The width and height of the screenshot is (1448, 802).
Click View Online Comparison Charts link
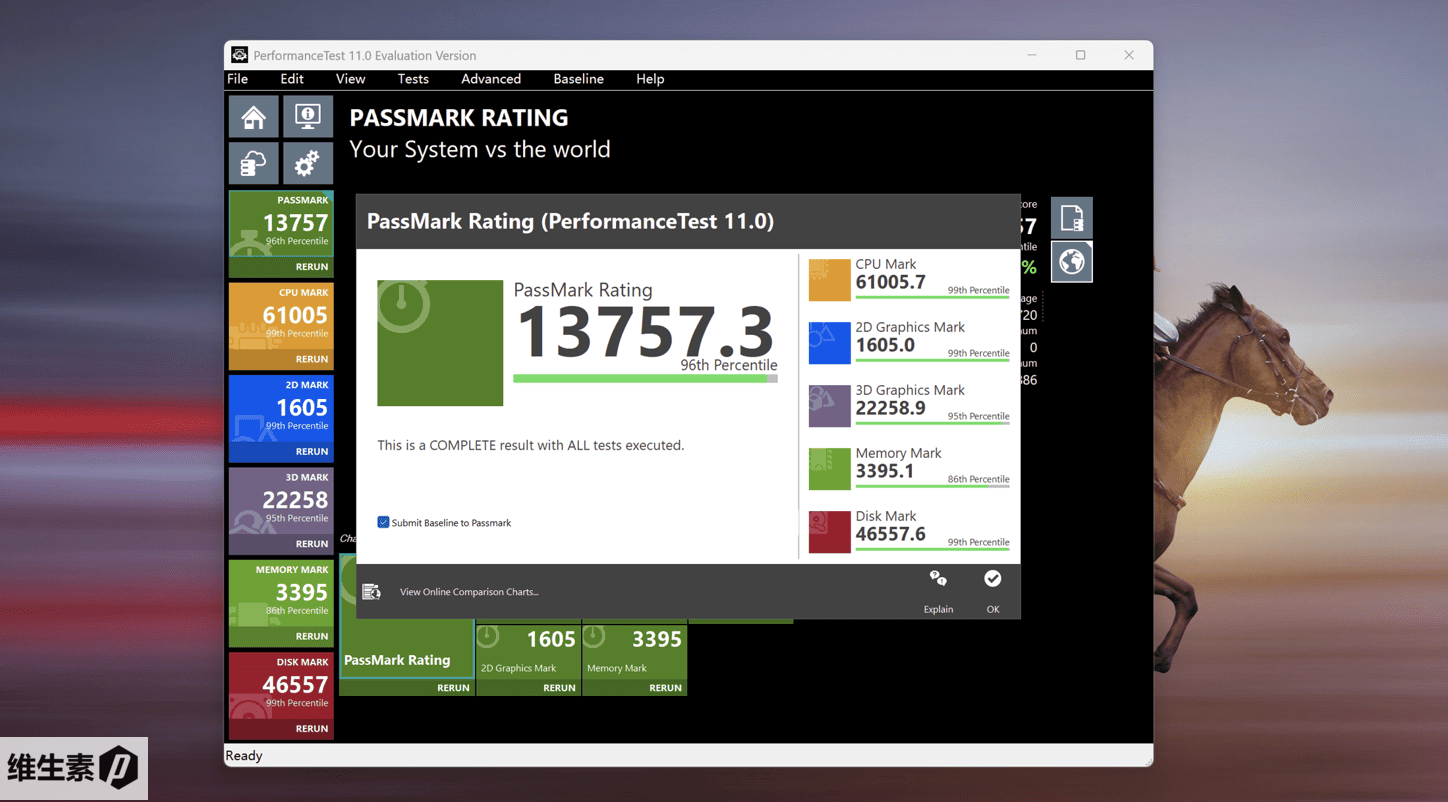[x=469, y=592]
